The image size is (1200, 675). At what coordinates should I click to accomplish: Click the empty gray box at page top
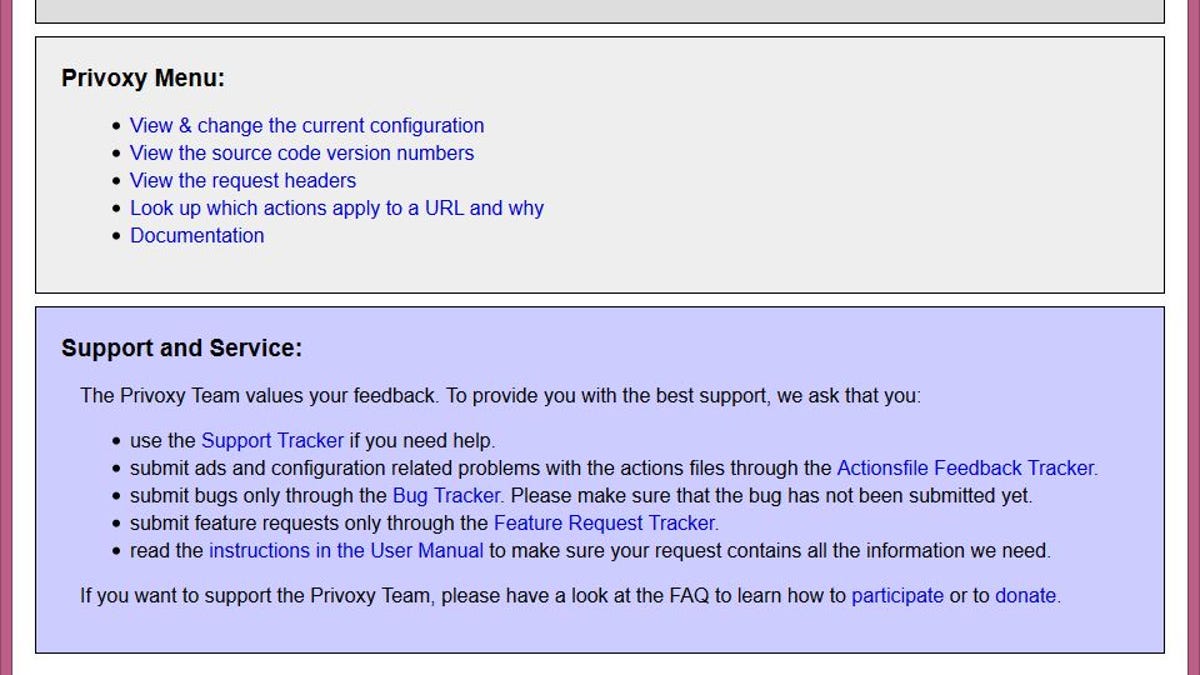pos(600,11)
